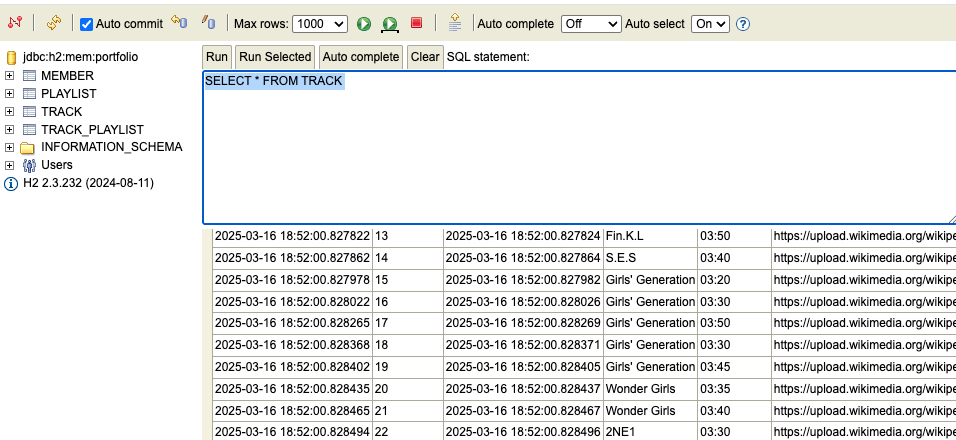Expand the TRACK table node
The image size is (956, 440).
[x=9, y=112]
